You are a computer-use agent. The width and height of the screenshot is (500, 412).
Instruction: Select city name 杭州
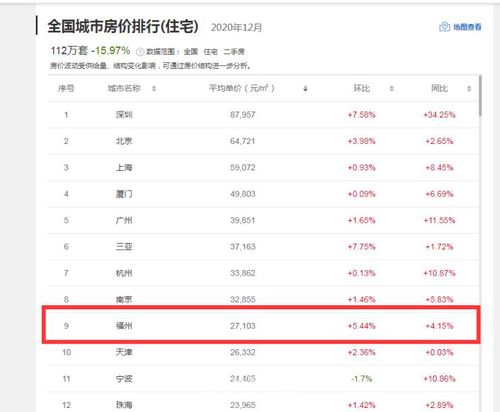124,273
